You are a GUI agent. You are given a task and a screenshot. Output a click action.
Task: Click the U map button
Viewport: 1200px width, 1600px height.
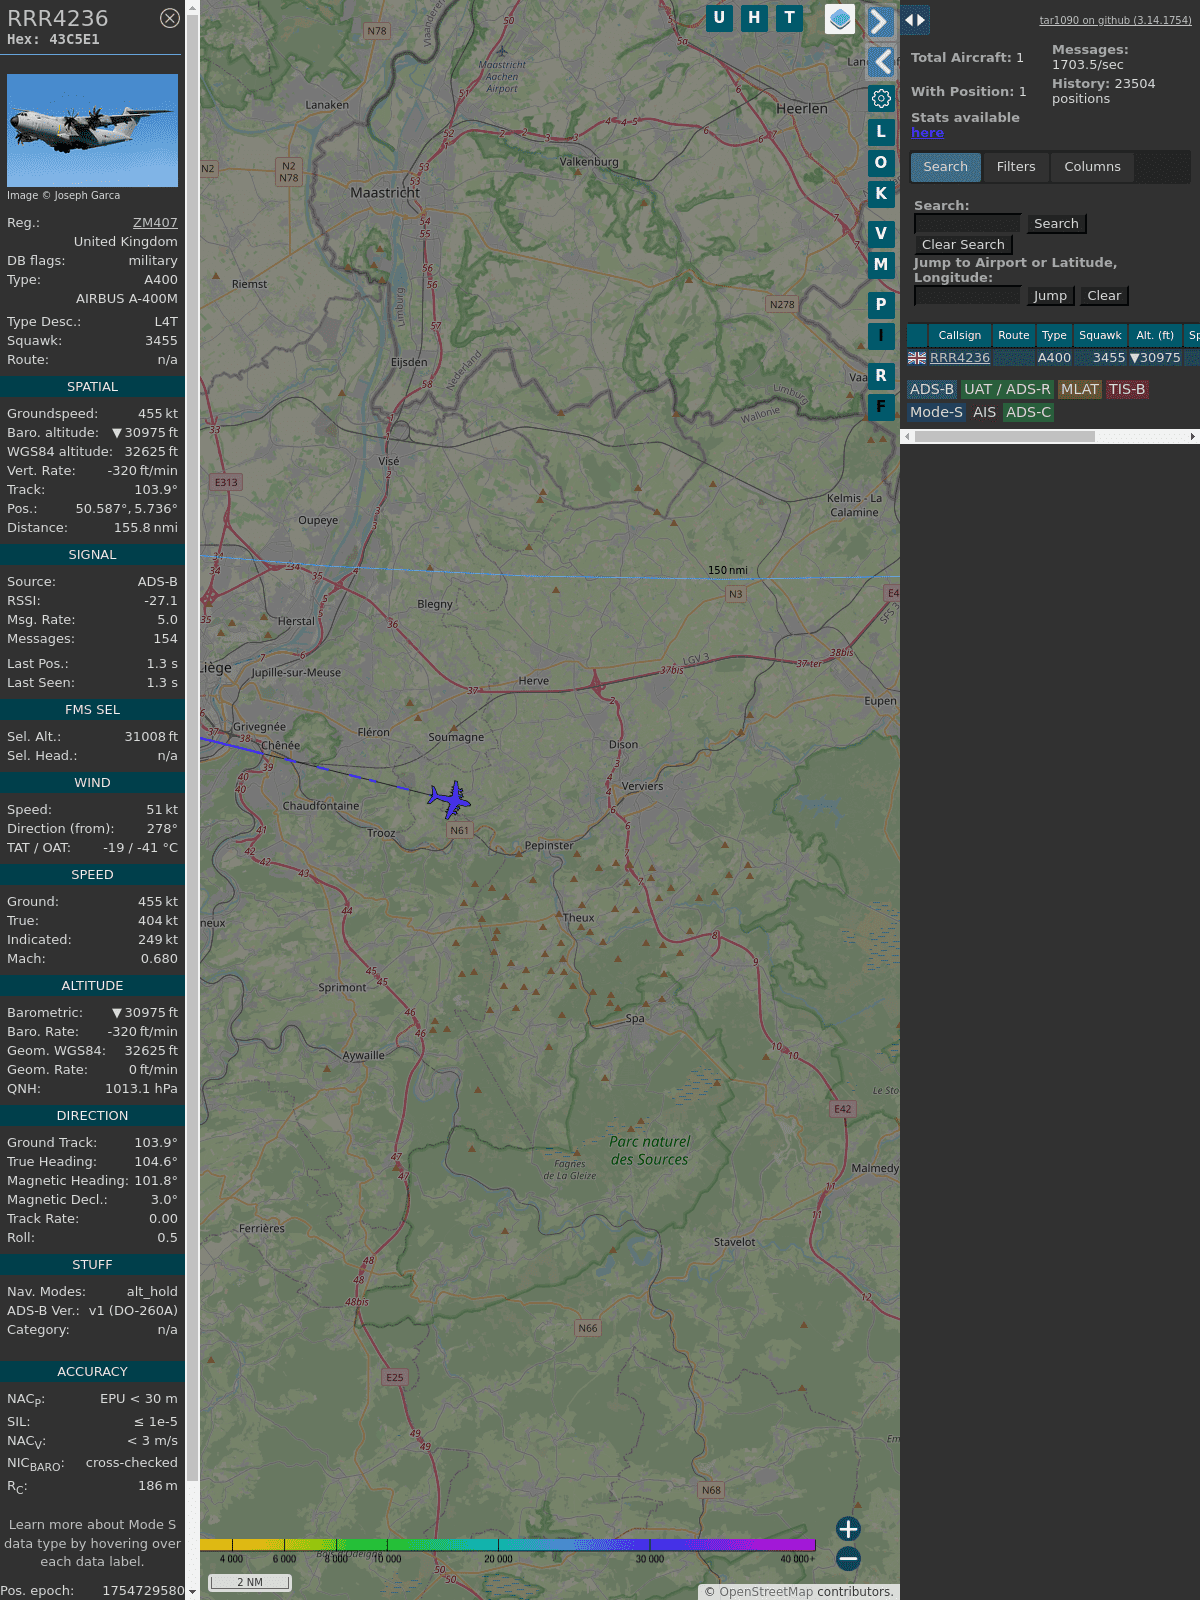click(x=719, y=18)
